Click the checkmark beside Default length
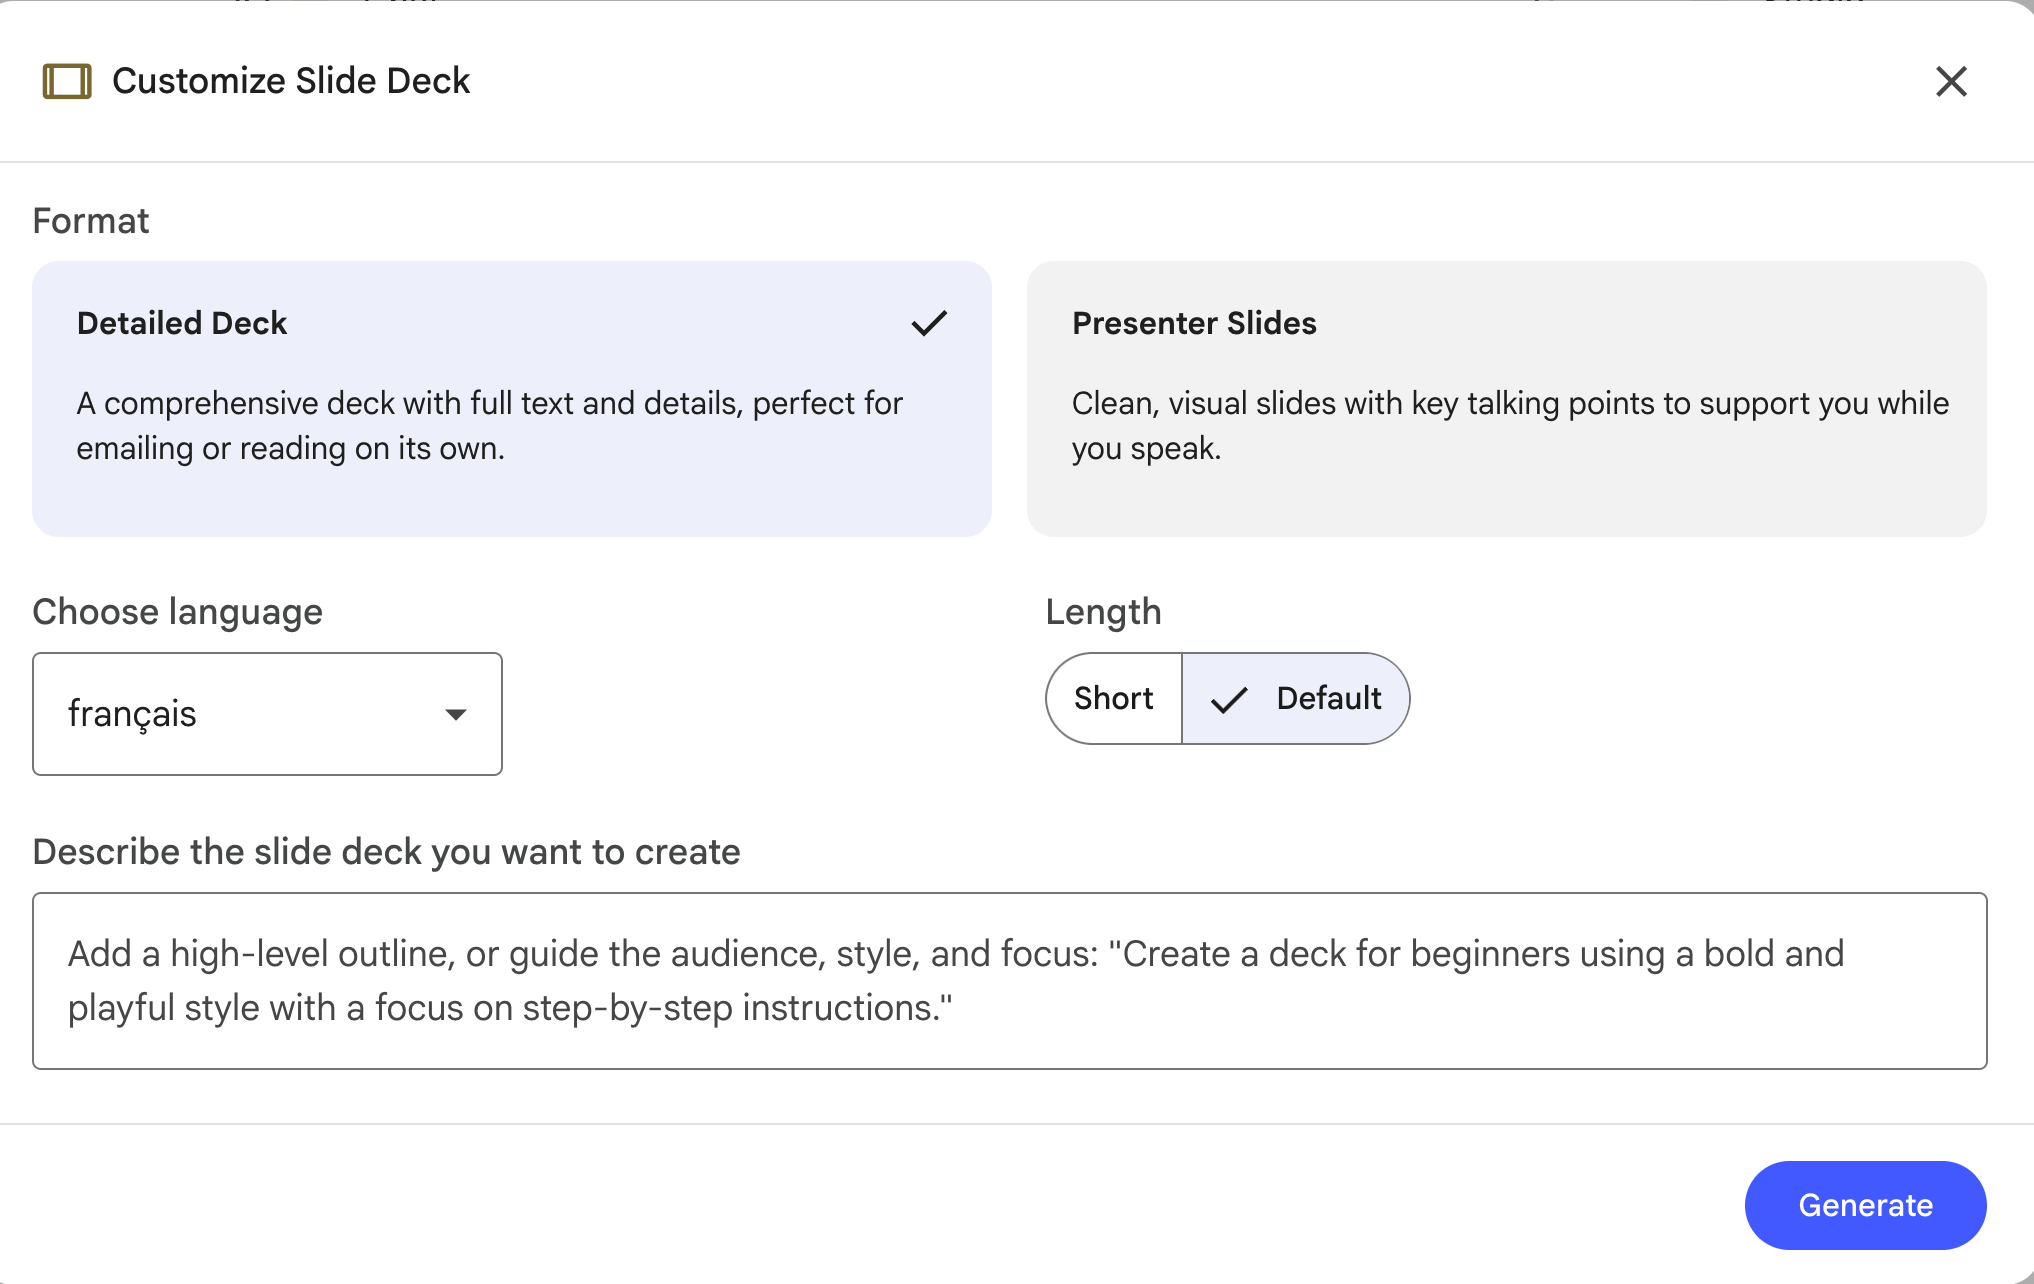 point(1229,699)
